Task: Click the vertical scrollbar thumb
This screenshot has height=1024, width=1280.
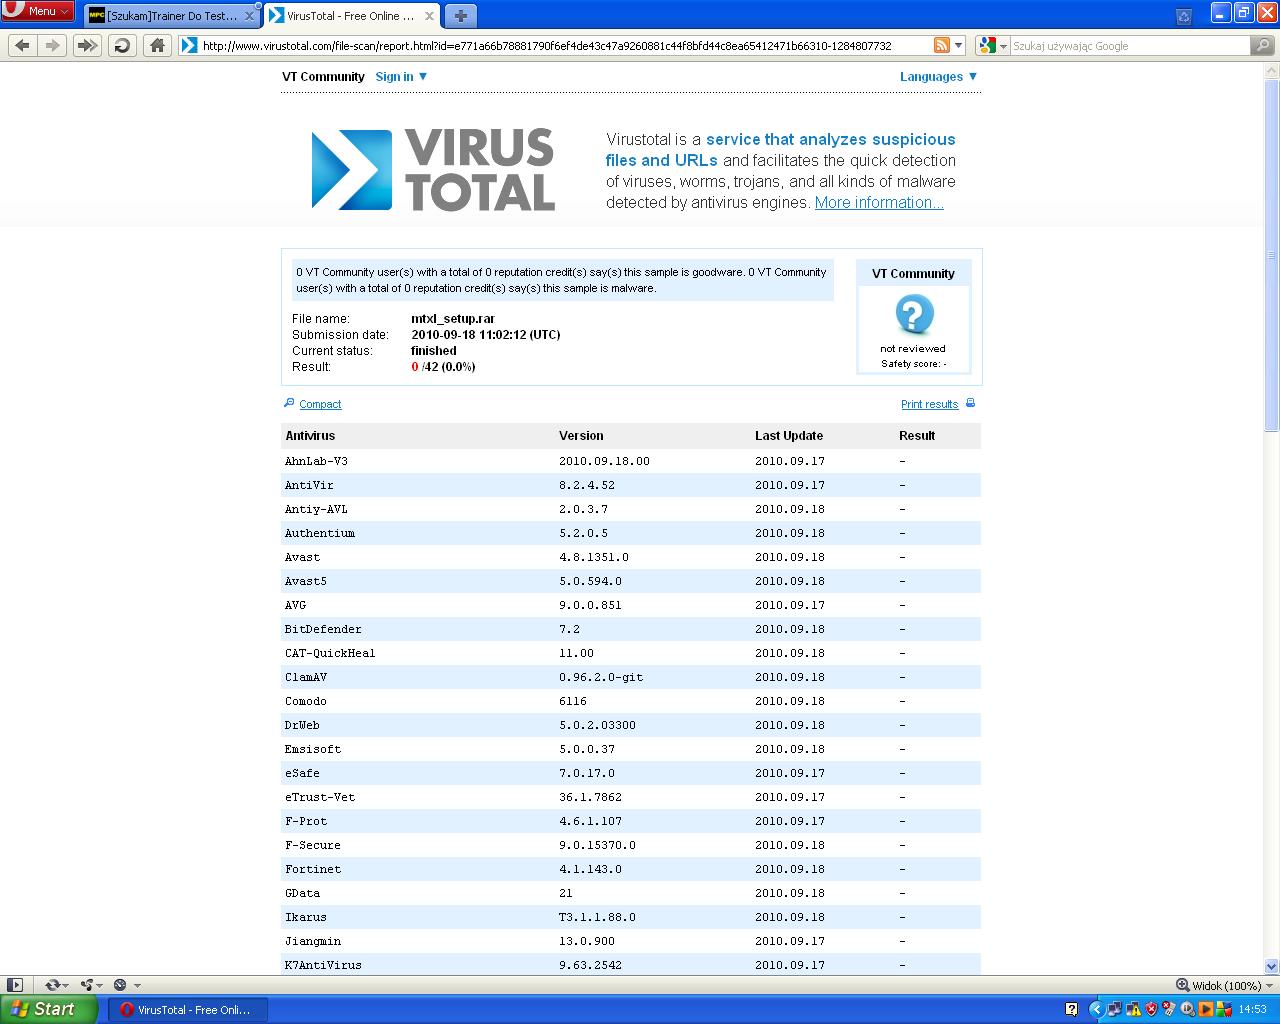Action: (x=1271, y=254)
